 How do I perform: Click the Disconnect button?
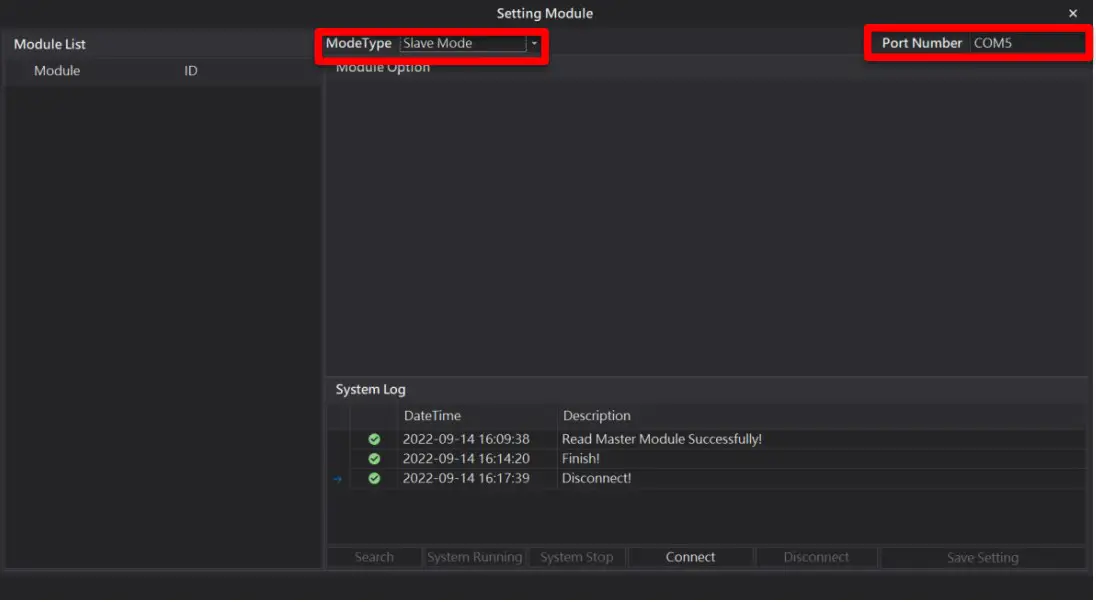816,557
